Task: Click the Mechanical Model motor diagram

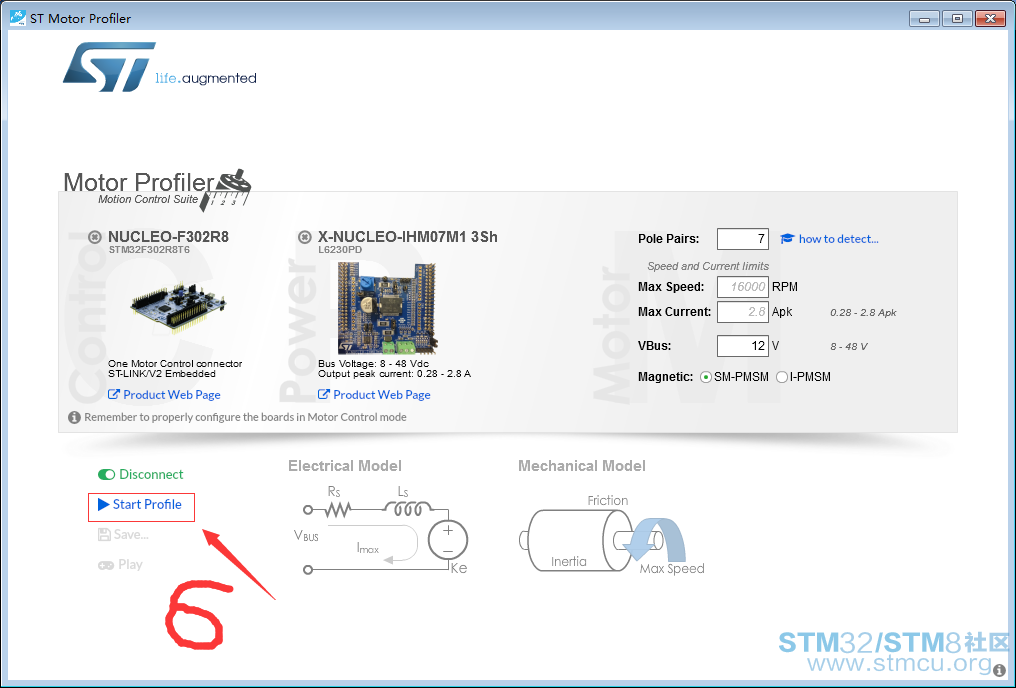Action: pos(611,534)
